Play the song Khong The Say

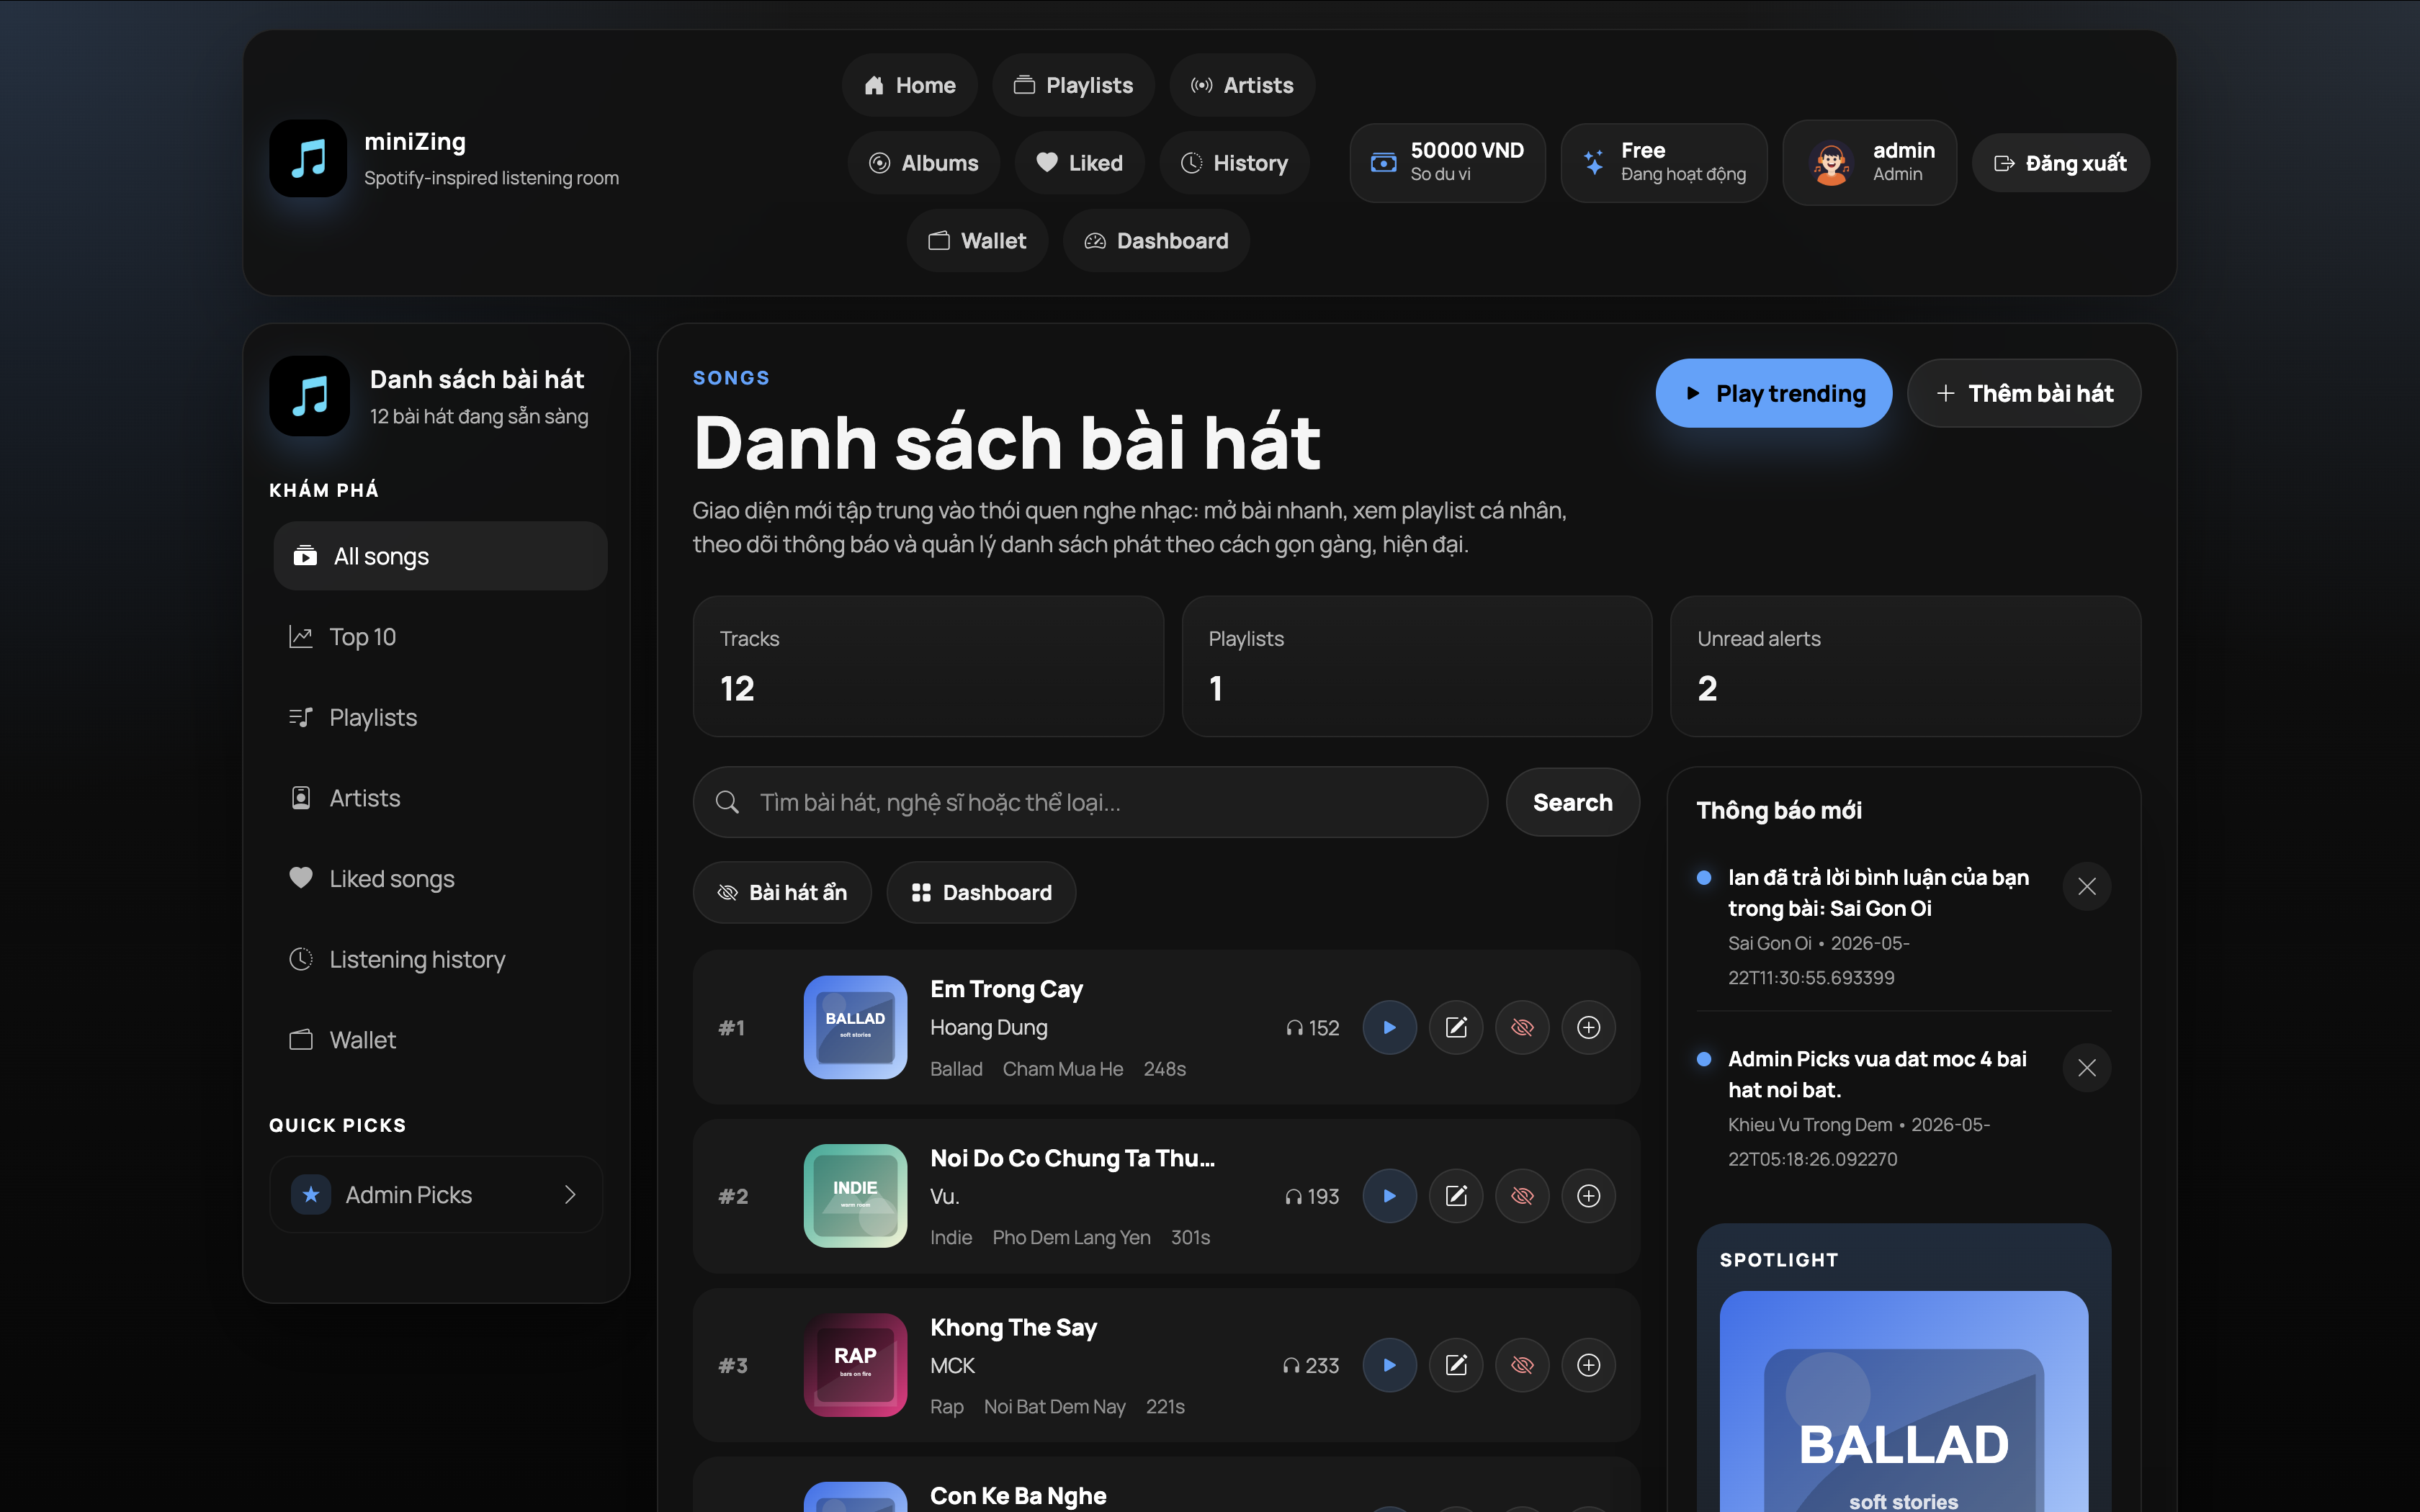point(1389,1365)
